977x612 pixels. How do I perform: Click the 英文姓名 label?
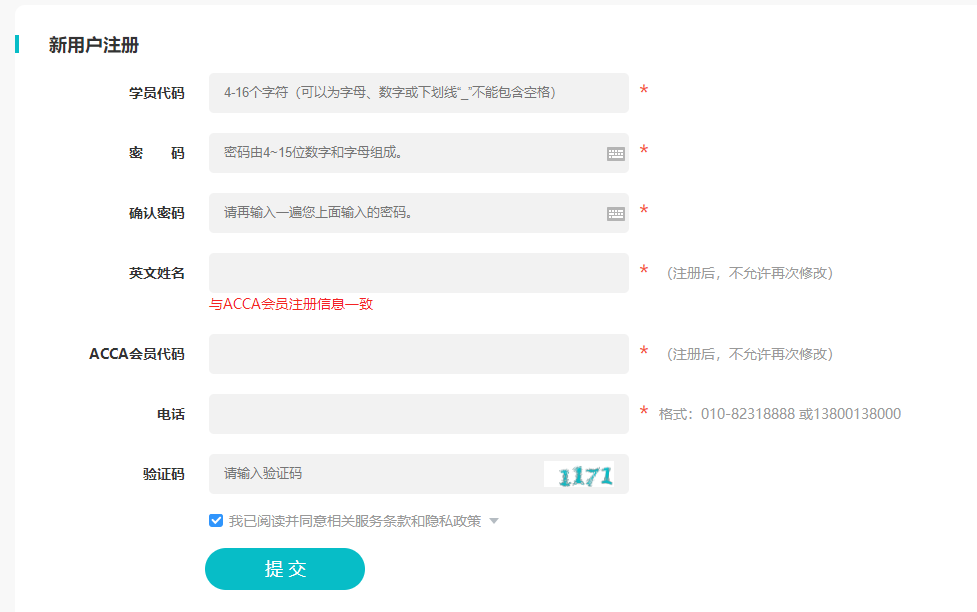tap(157, 273)
